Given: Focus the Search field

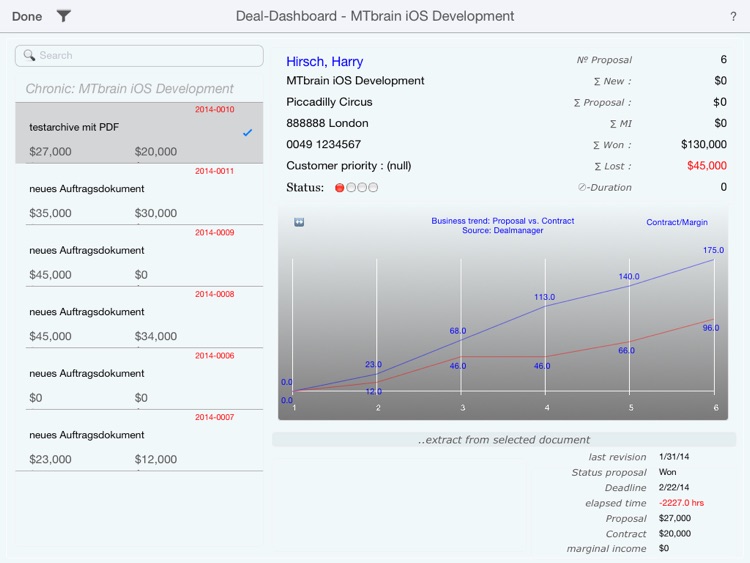Looking at the screenshot, I should pyautogui.click(x=139, y=55).
